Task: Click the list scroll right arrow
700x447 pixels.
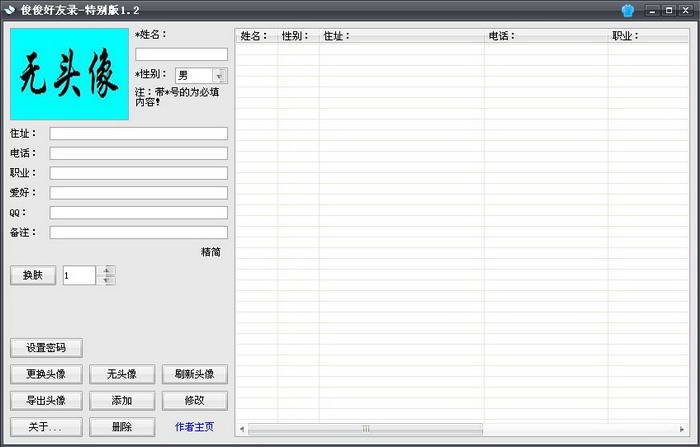Action: 682,429
